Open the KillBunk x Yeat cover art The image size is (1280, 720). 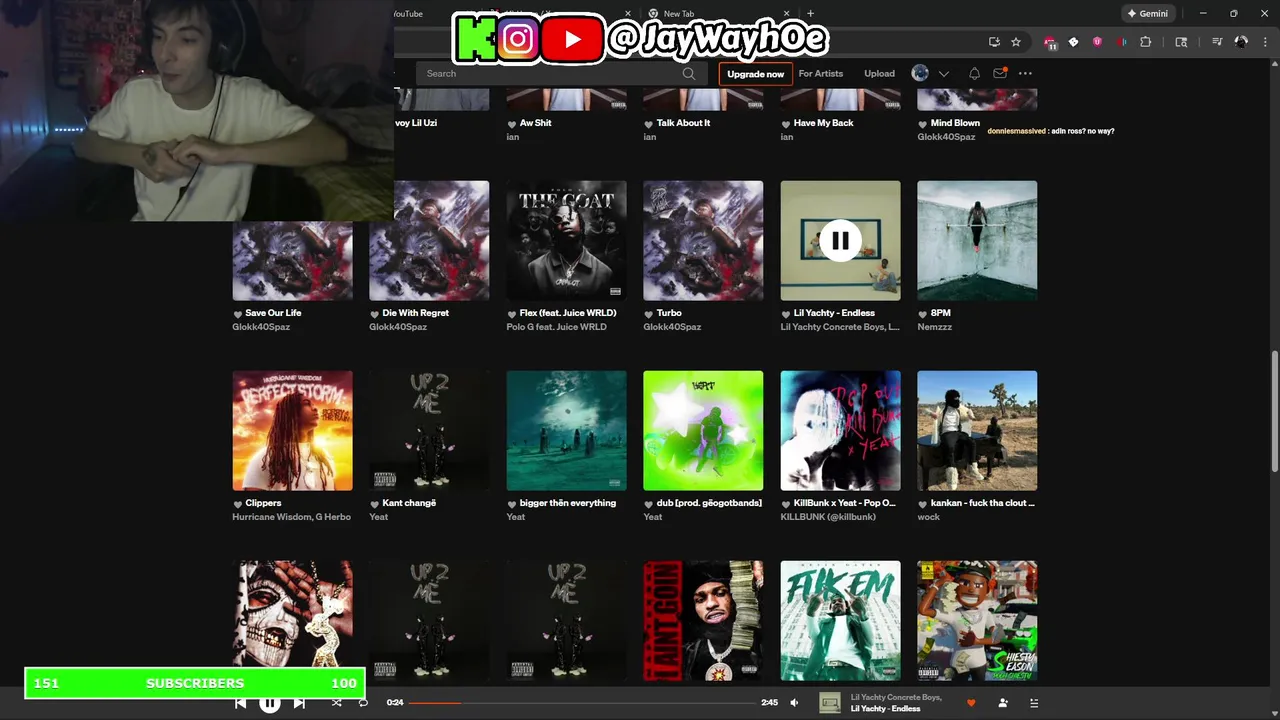[840, 430]
